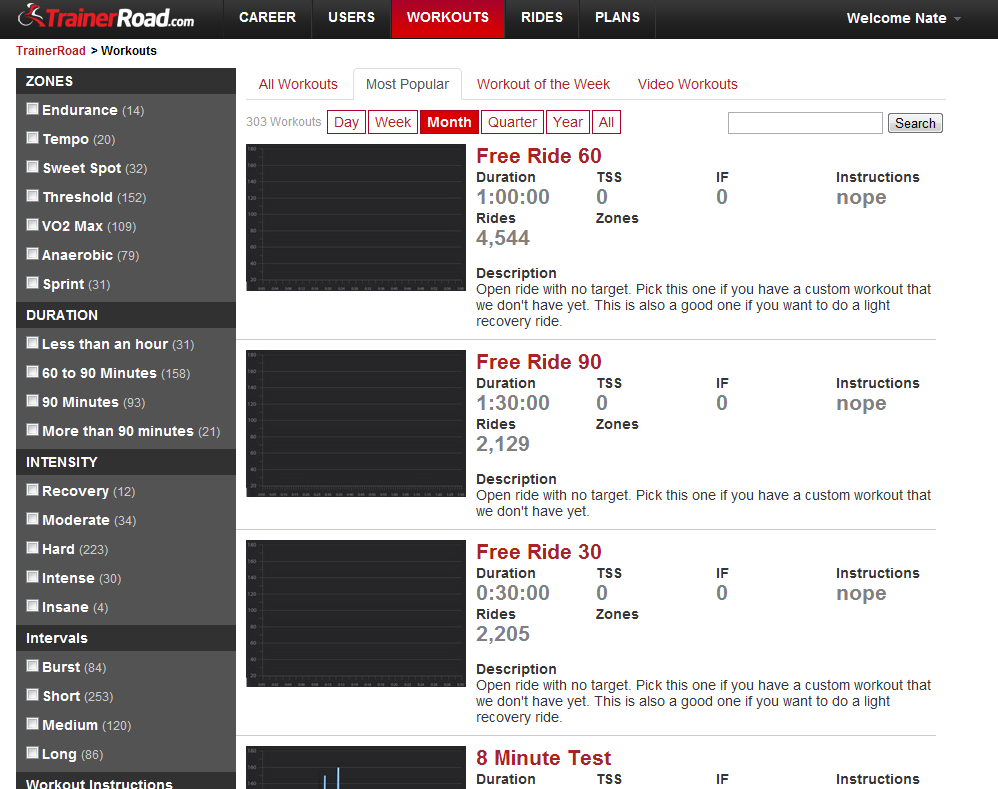Open the Free Ride 90 workout title
This screenshot has height=789, width=998.
coord(538,362)
